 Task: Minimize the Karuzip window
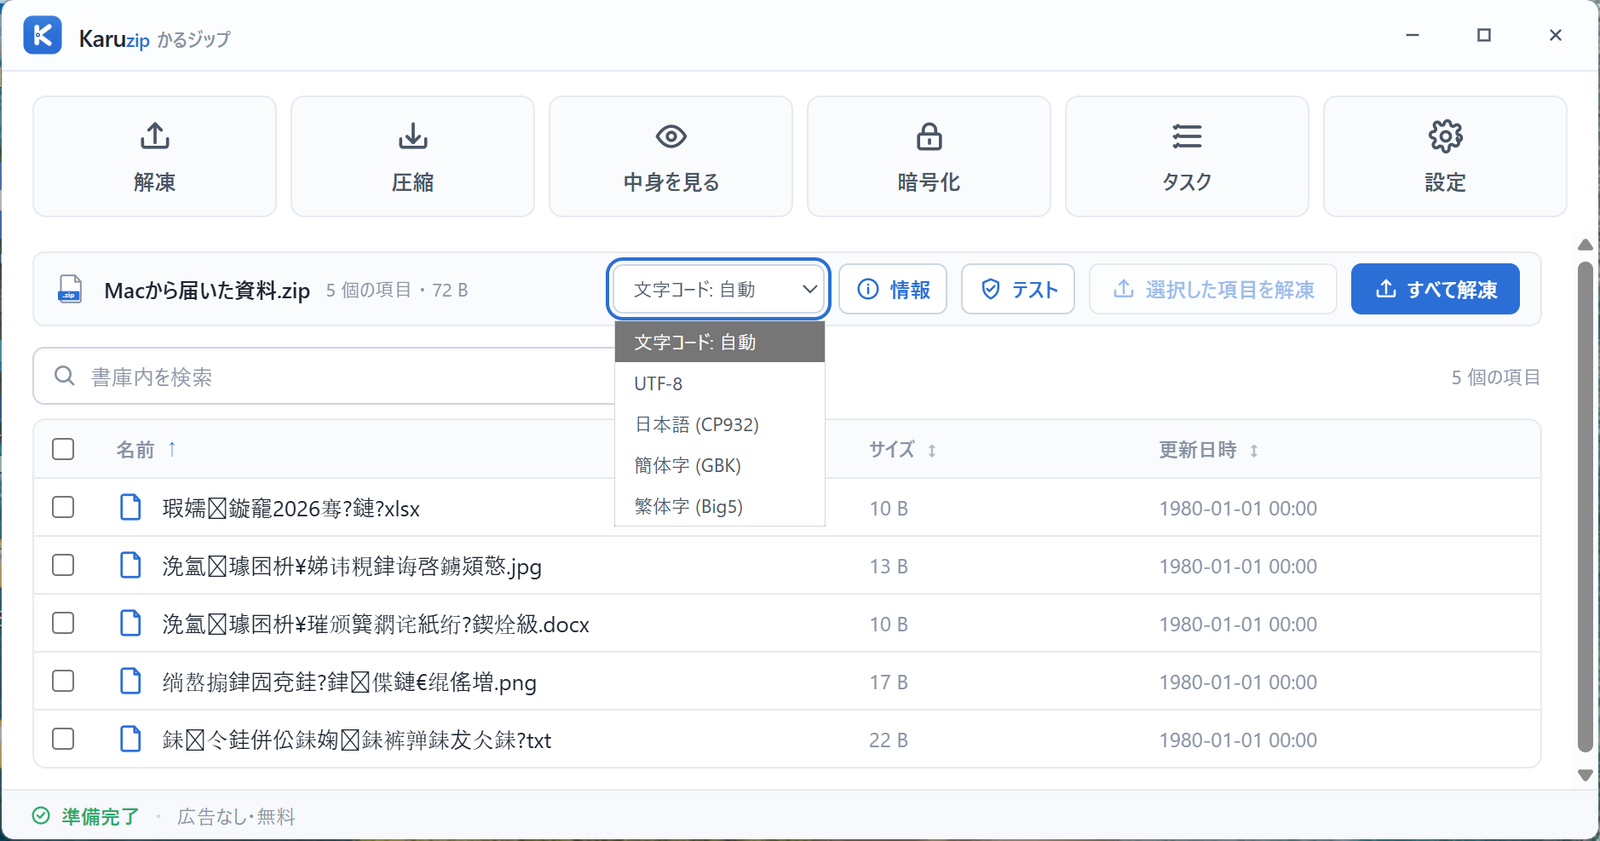(1412, 35)
